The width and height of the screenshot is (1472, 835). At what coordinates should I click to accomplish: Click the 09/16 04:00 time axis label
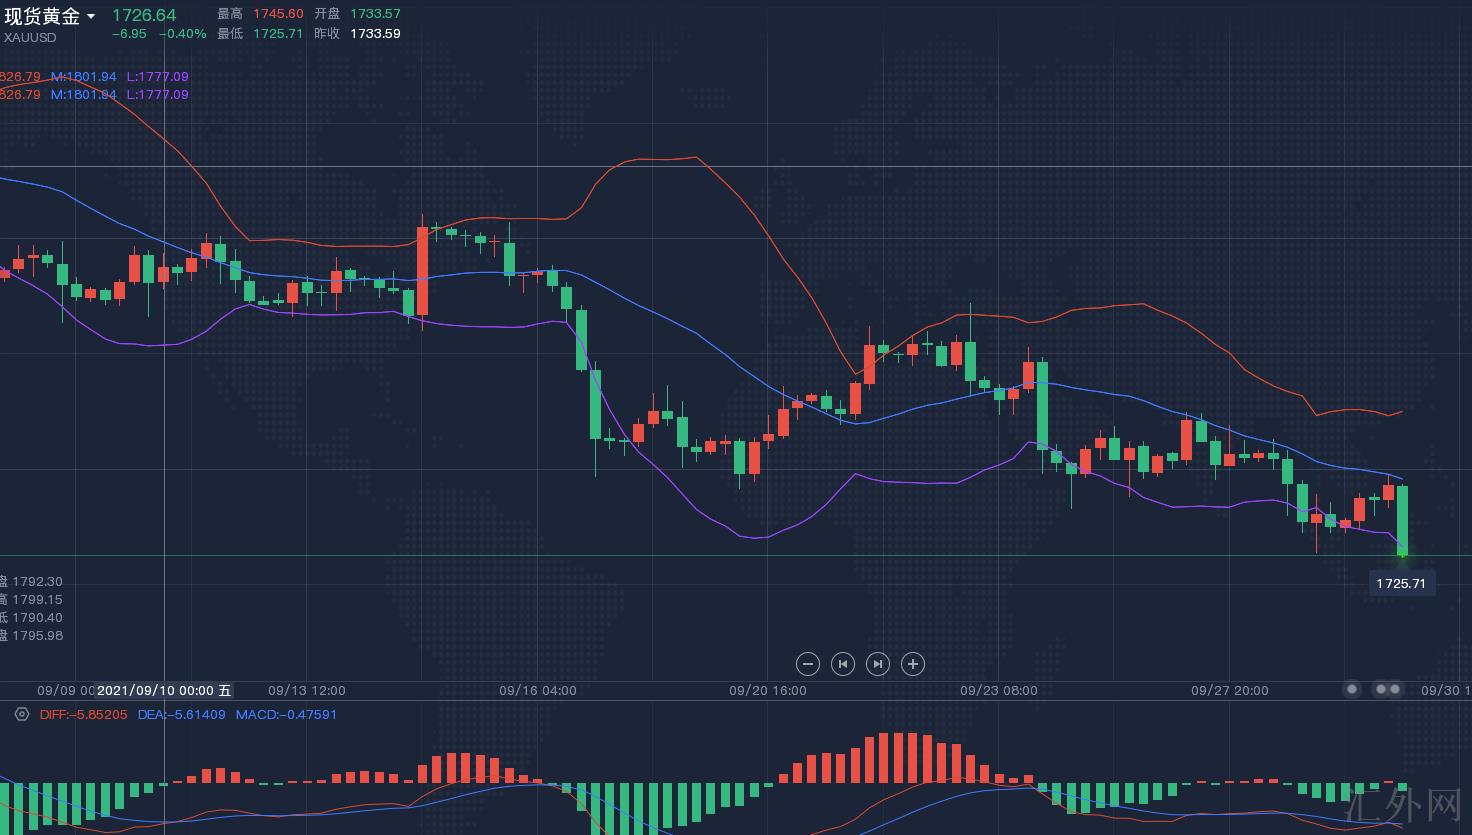(538, 690)
